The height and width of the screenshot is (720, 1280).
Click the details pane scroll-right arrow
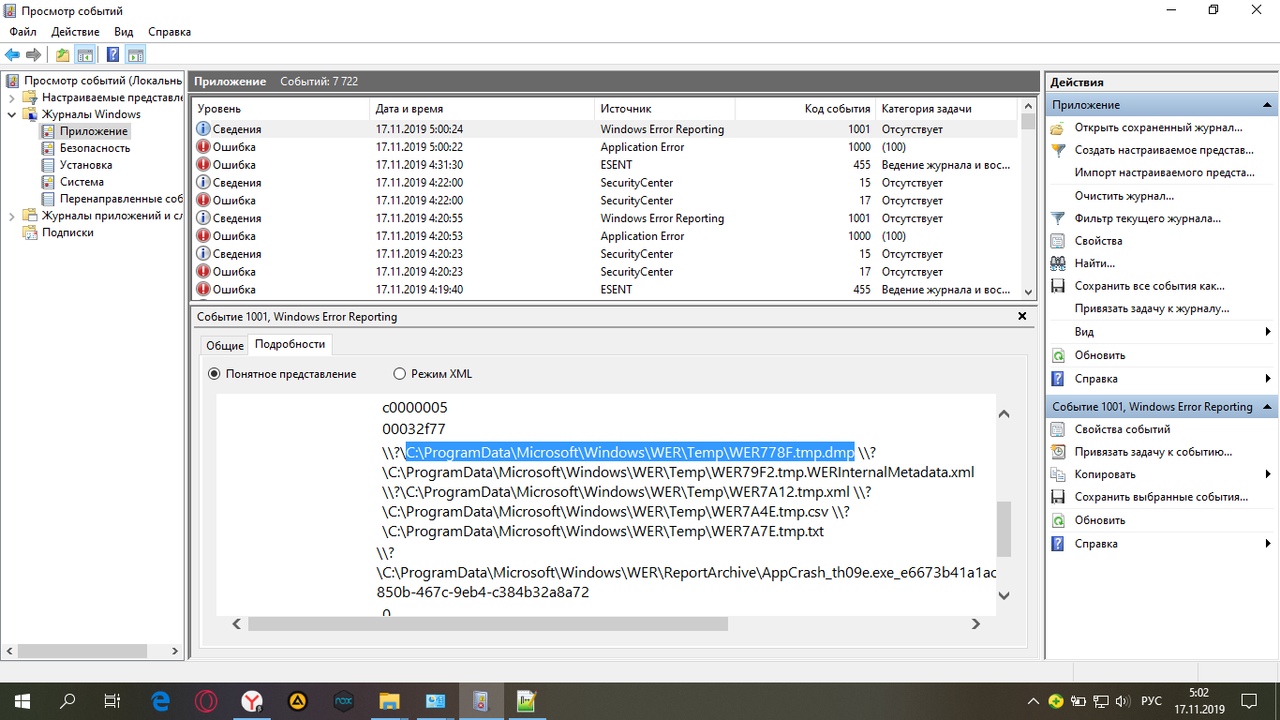[x=976, y=624]
